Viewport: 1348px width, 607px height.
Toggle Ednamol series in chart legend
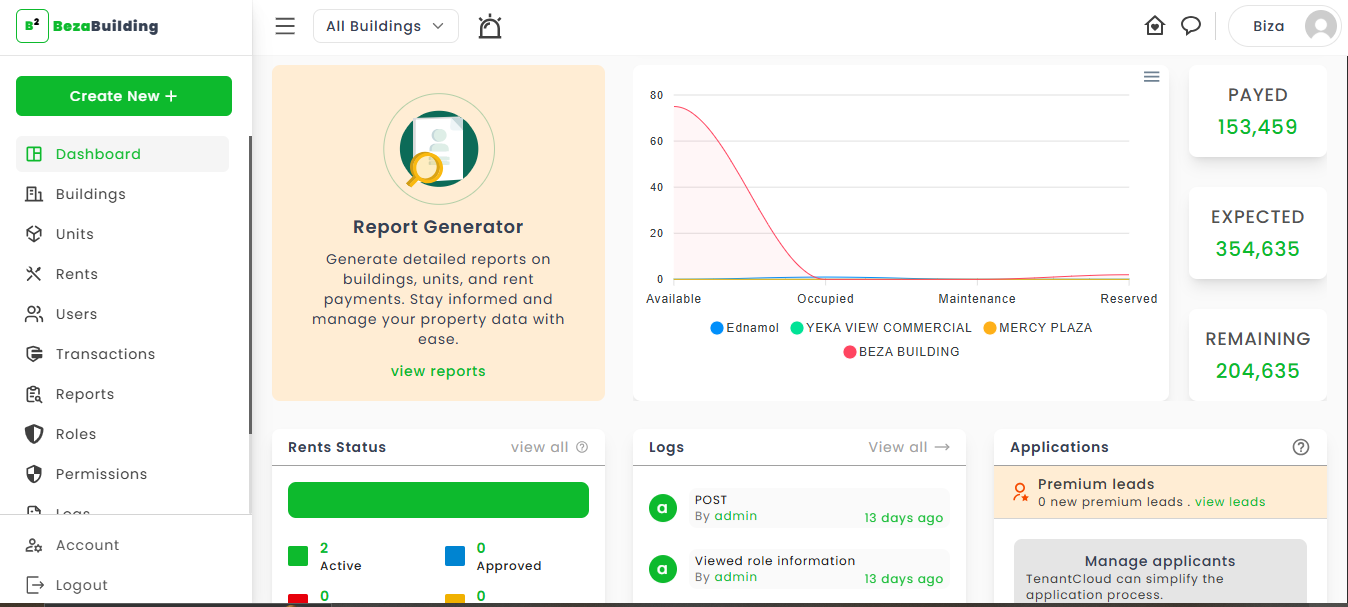point(745,328)
